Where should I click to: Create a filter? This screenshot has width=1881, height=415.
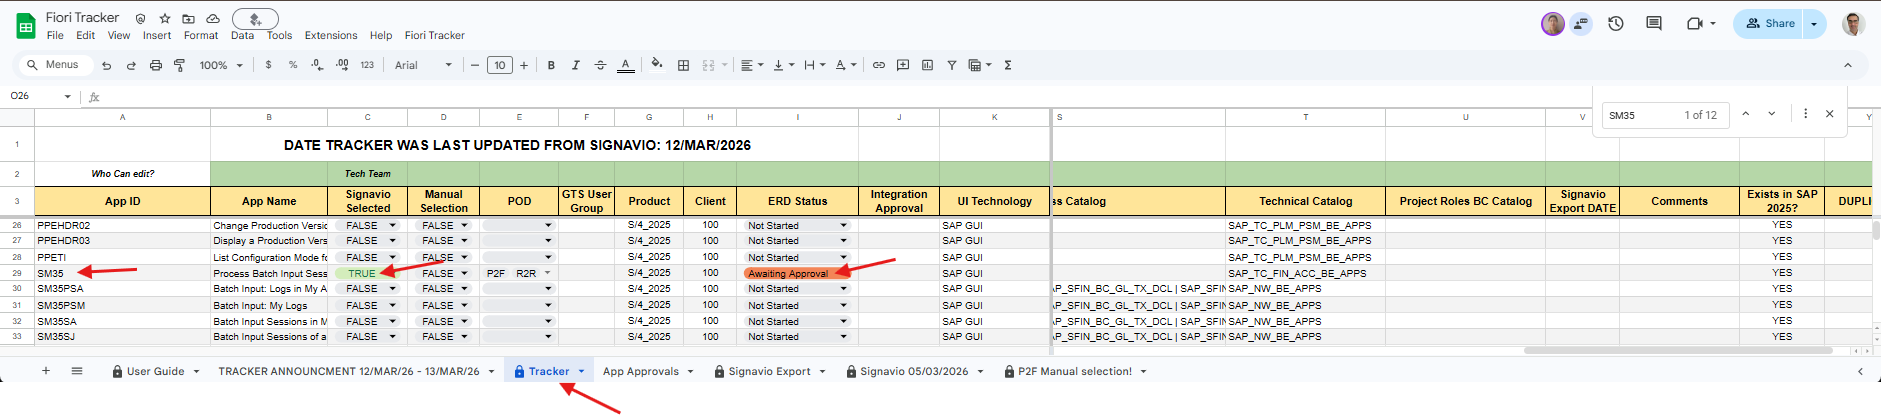point(952,65)
